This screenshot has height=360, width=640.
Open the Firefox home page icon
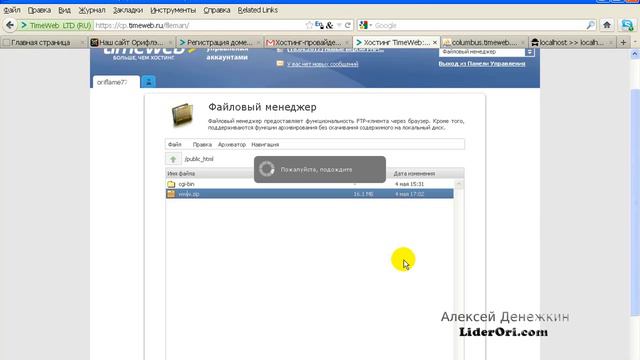[x=607, y=25]
